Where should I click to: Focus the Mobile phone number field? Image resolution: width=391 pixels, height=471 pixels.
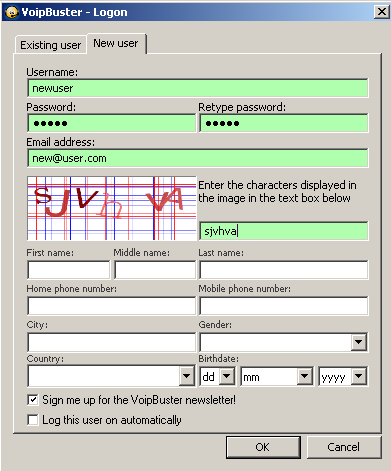[284, 306]
